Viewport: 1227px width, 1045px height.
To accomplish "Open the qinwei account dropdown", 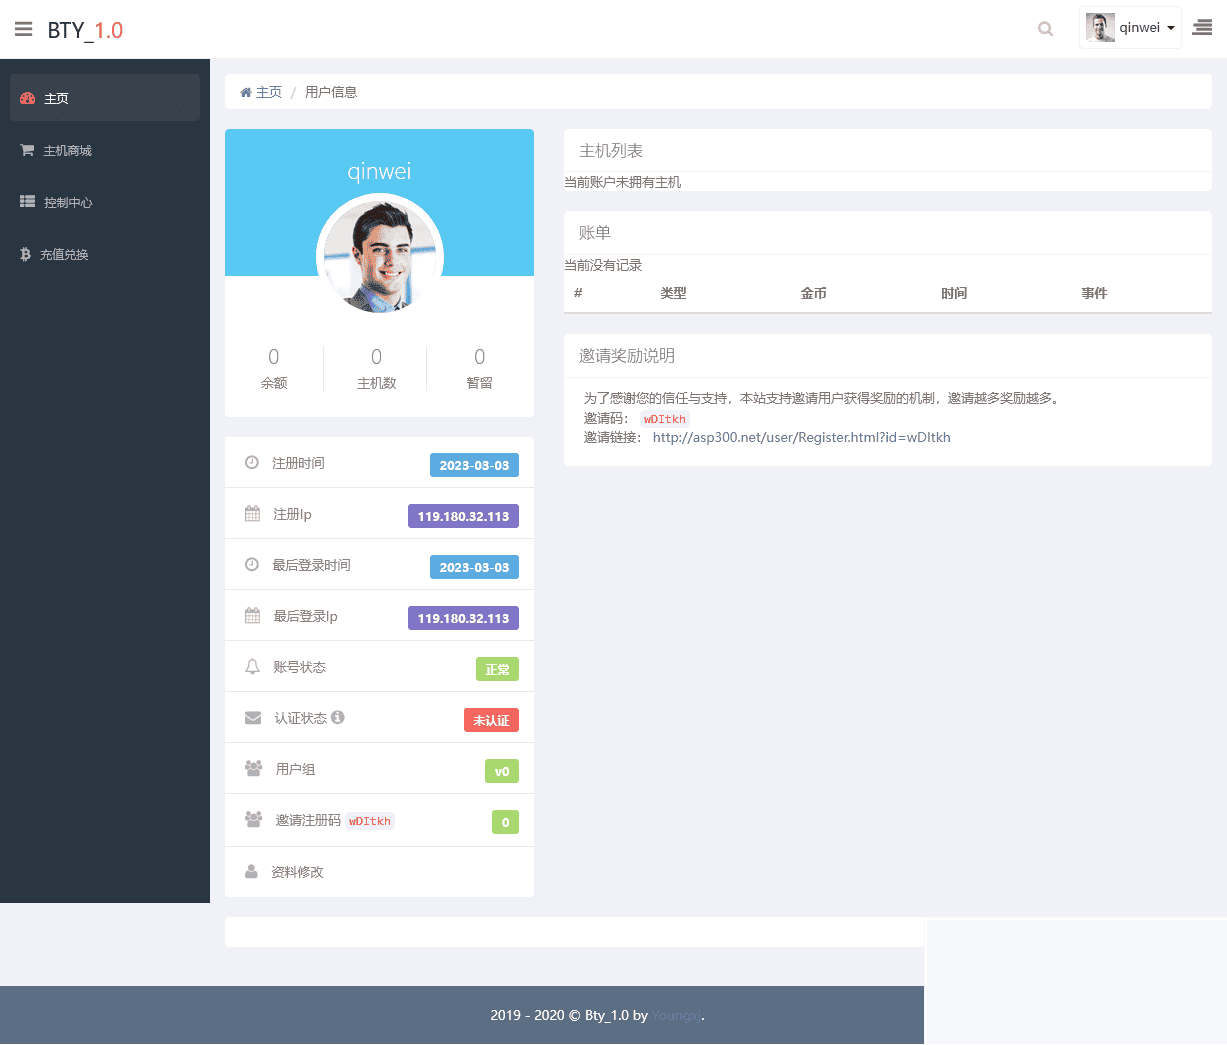I will [1139, 27].
